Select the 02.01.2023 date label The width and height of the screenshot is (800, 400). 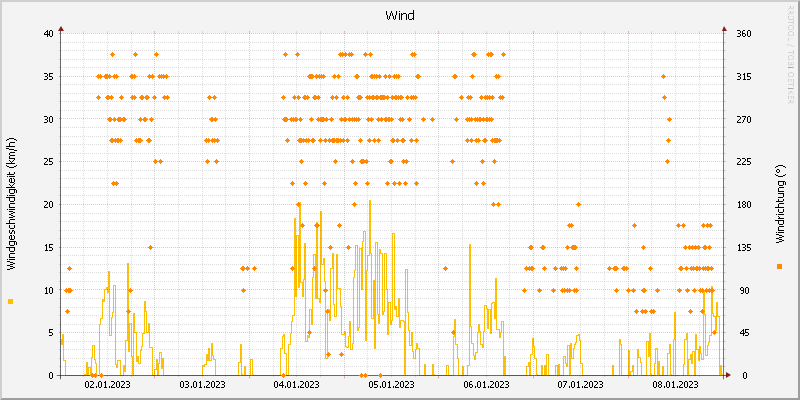pos(108,384)
